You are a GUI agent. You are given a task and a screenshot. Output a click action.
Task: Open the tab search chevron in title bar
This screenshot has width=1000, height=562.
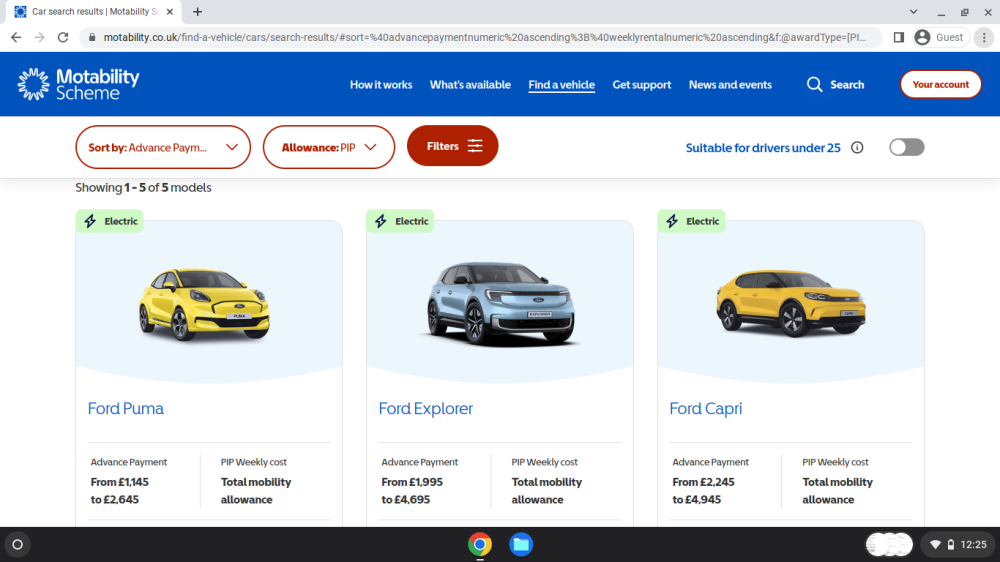tap(913, 11)
